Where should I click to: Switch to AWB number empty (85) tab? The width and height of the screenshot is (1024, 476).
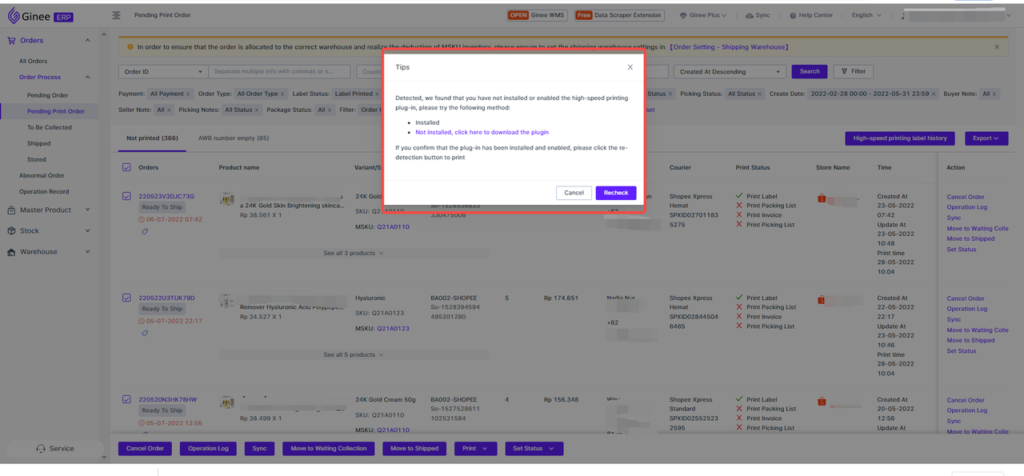[x=233, y=138]
